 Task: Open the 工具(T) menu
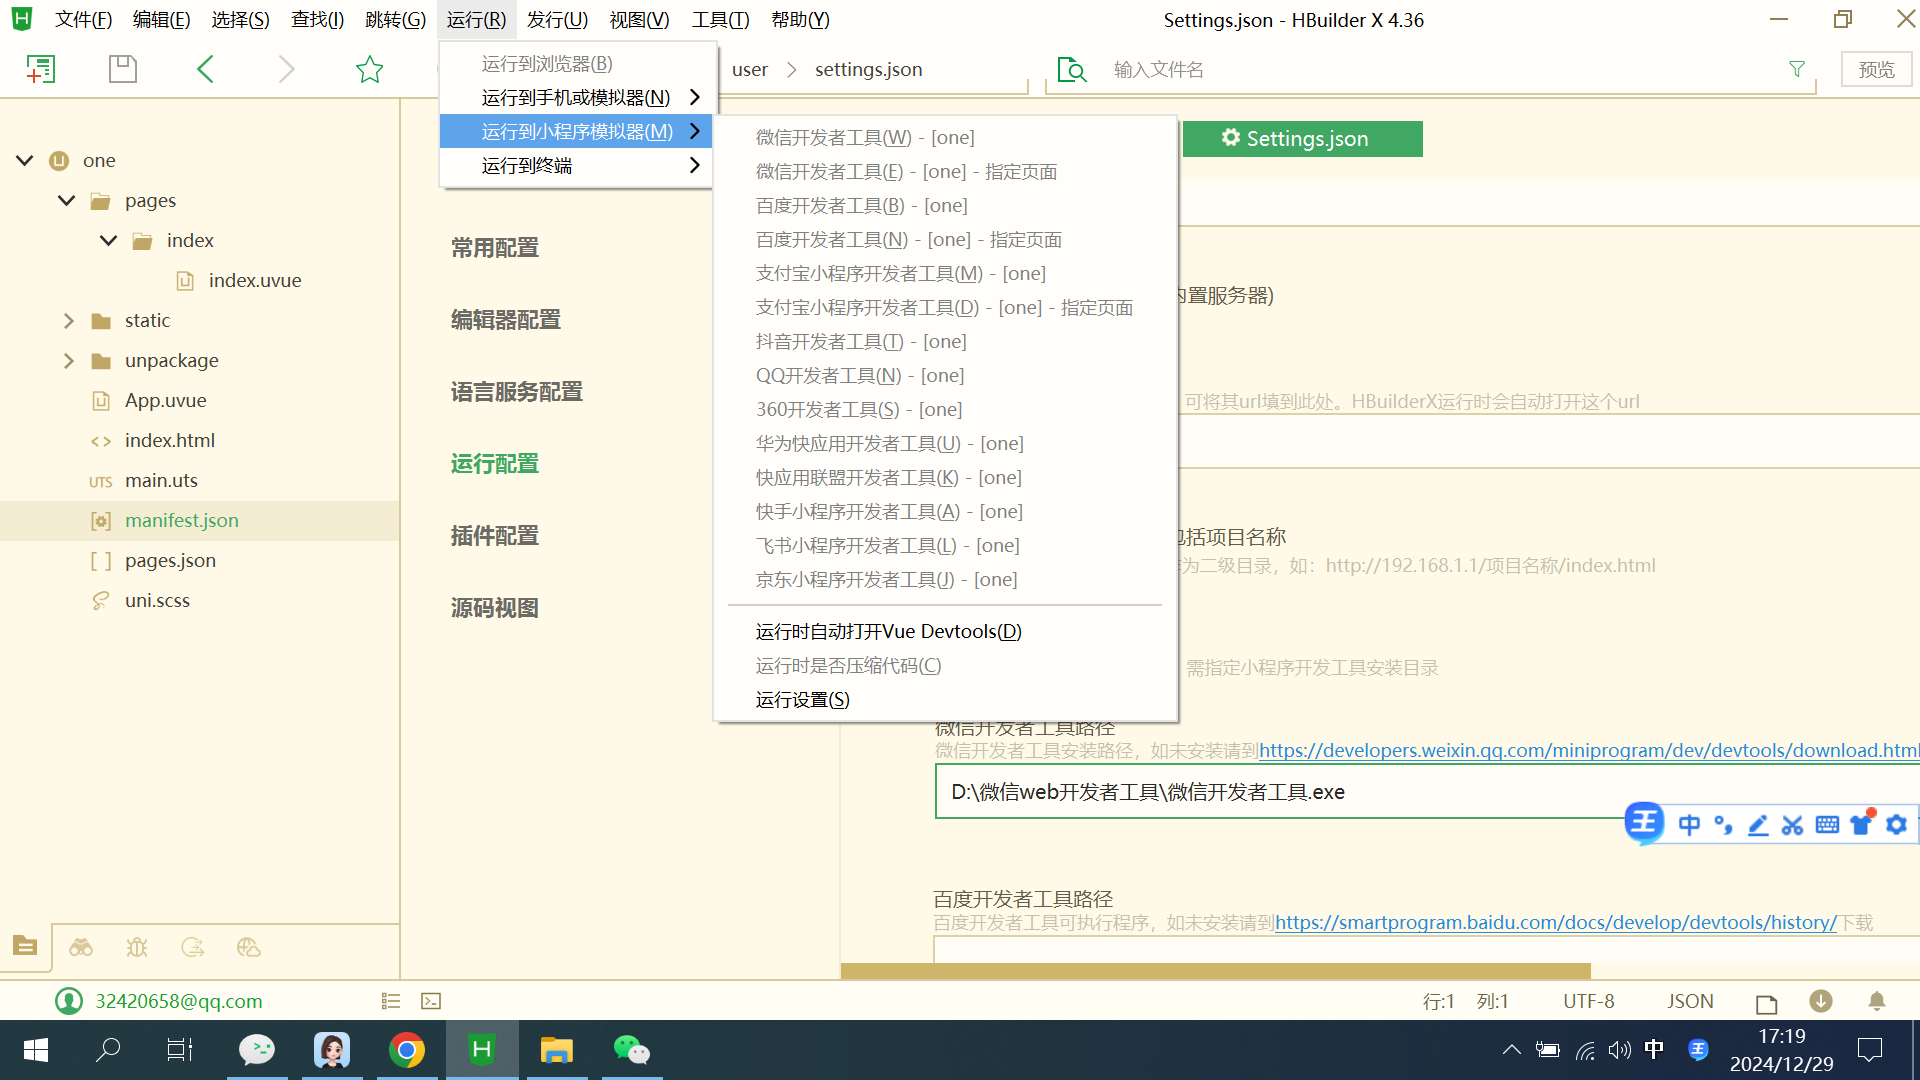pos(720,20)
